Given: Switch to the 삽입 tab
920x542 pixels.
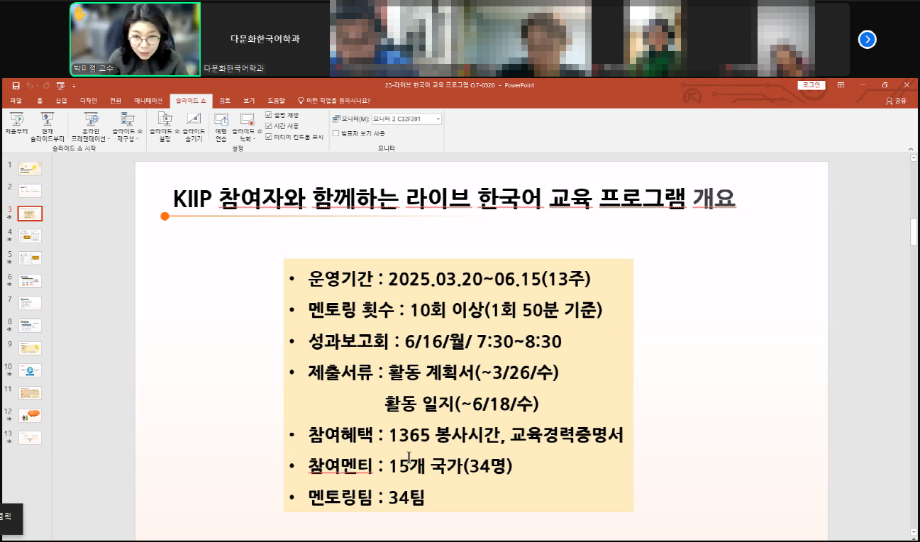Looking at the screenshot, I should click(x=62, y=101).
